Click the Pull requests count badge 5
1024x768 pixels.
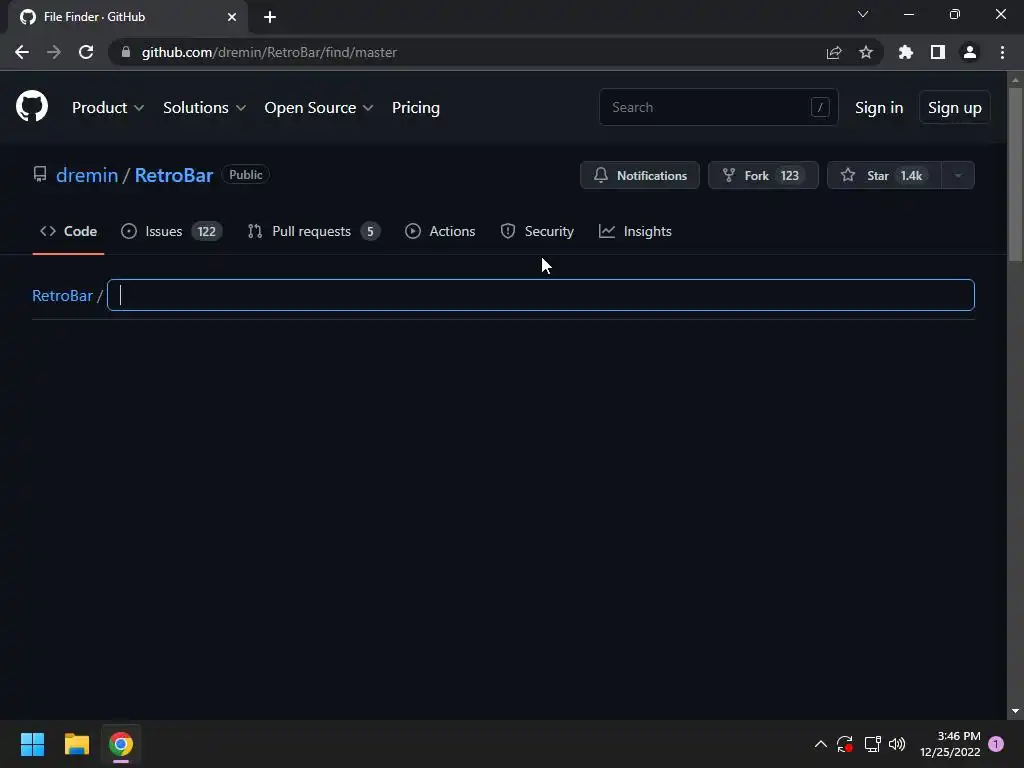pyautogui.click(x=370, y=231)
